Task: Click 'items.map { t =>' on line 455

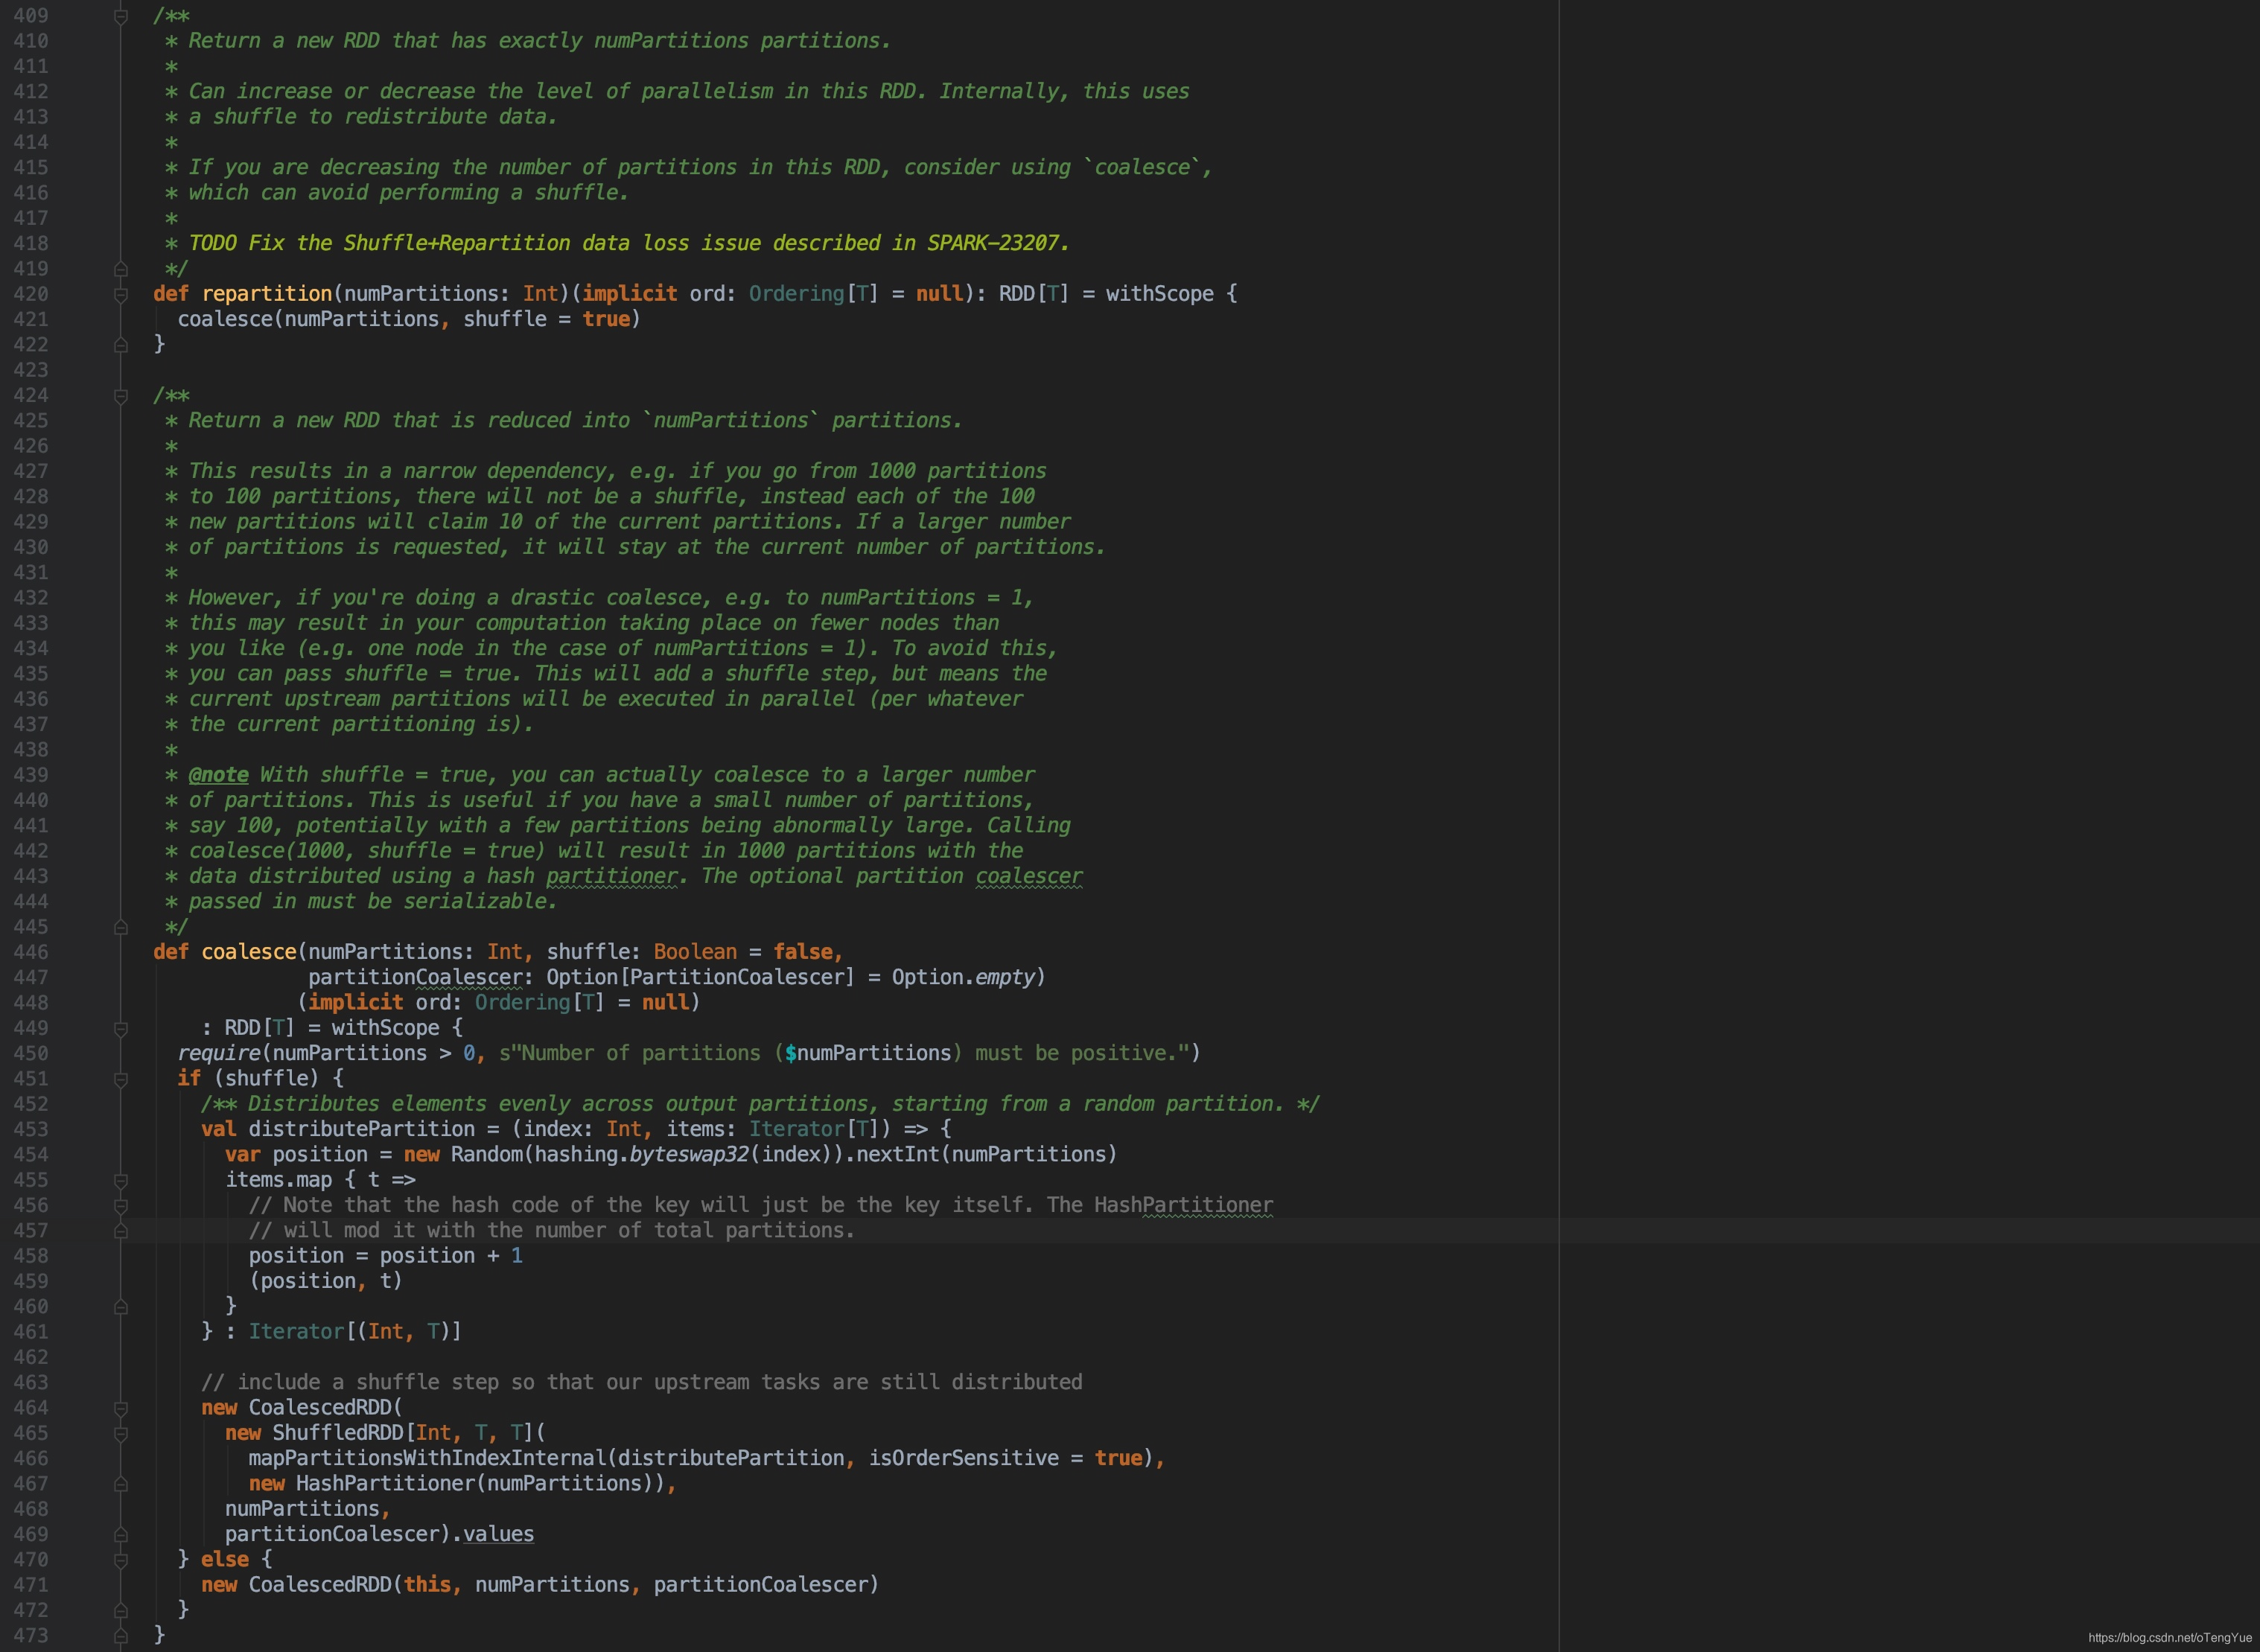Action: [320, 1180]
